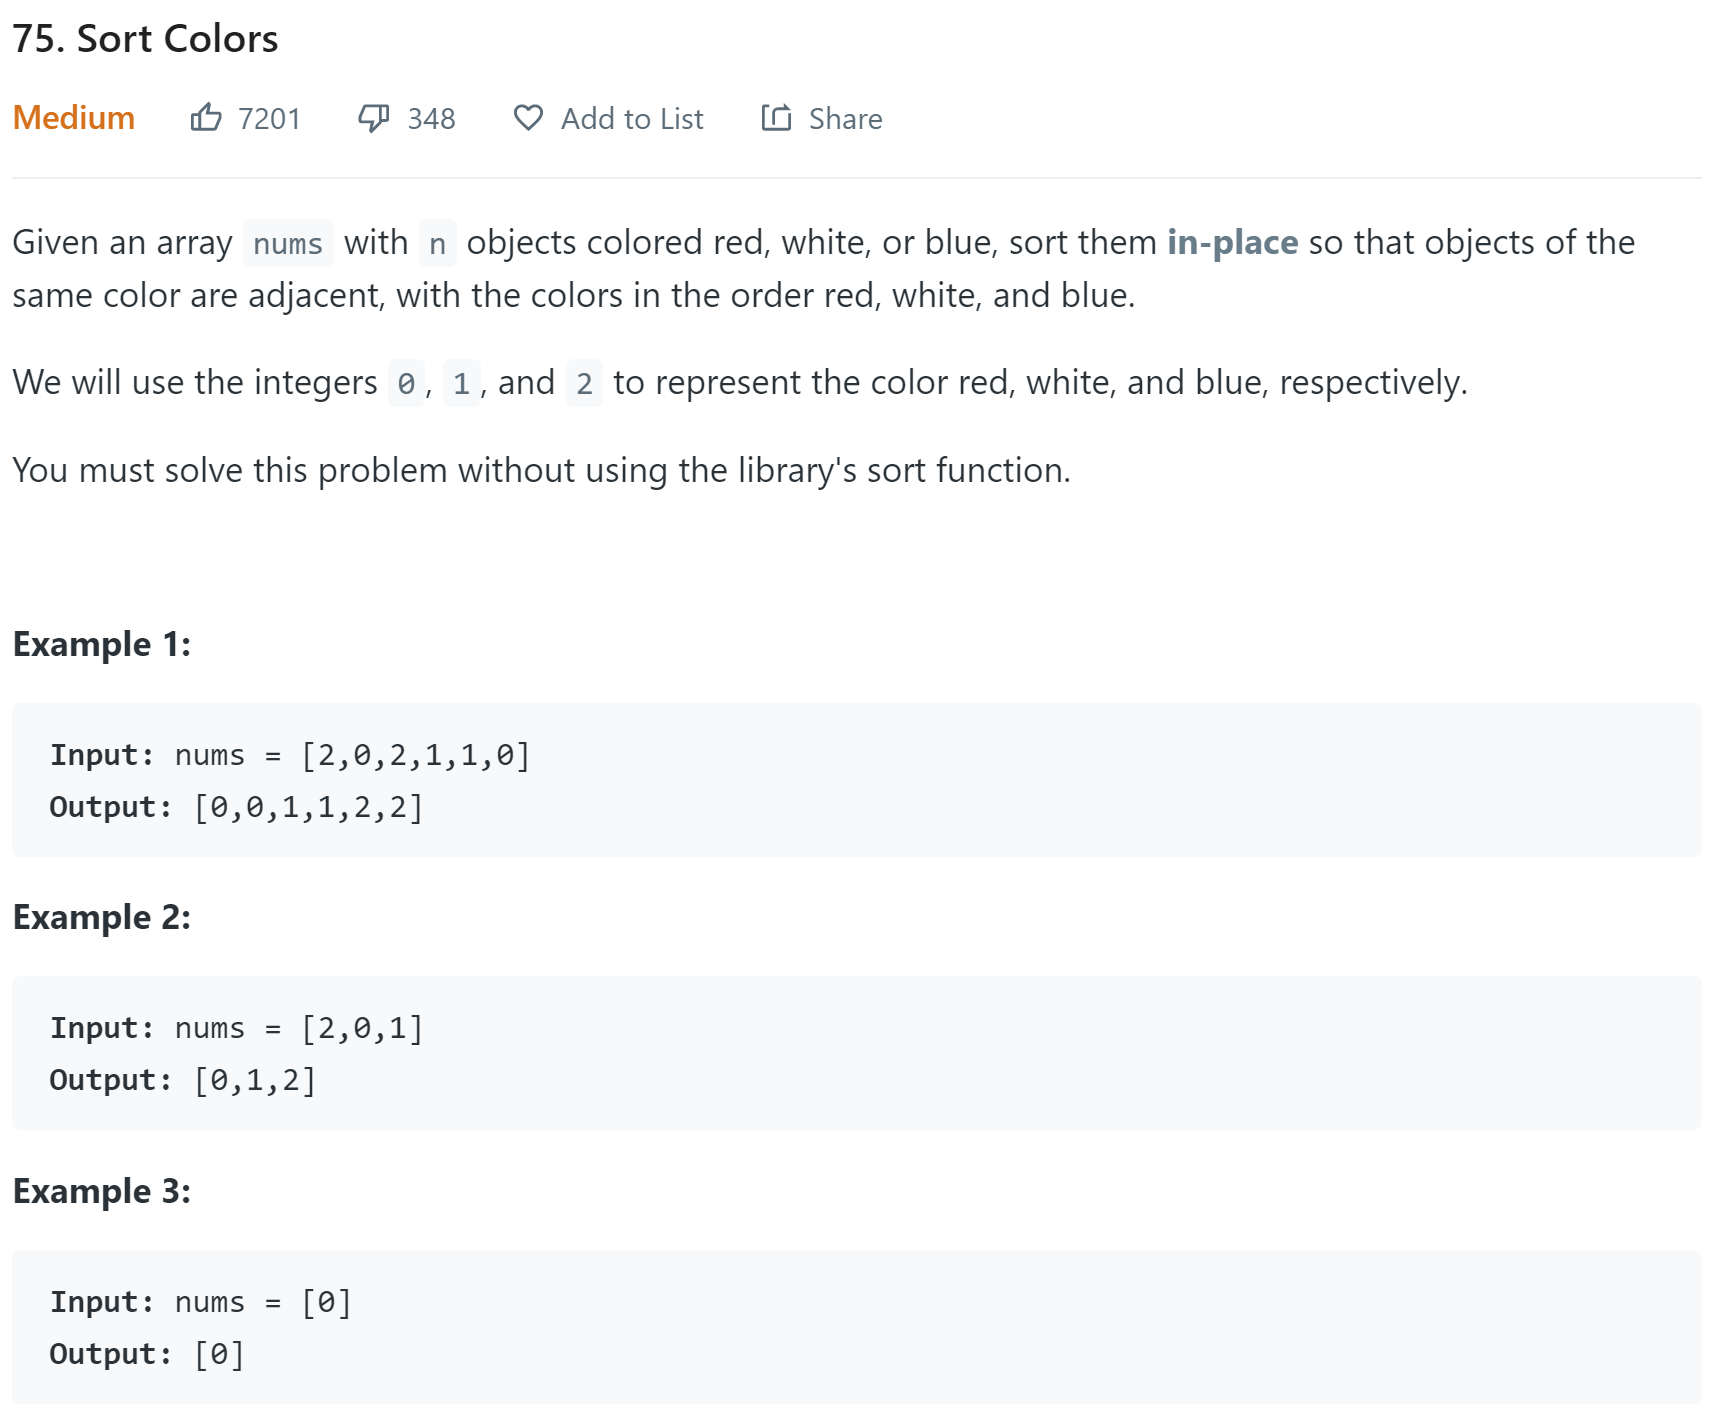Click the Example 2 input array [2,0,1]

click(x=362, y=1028)
